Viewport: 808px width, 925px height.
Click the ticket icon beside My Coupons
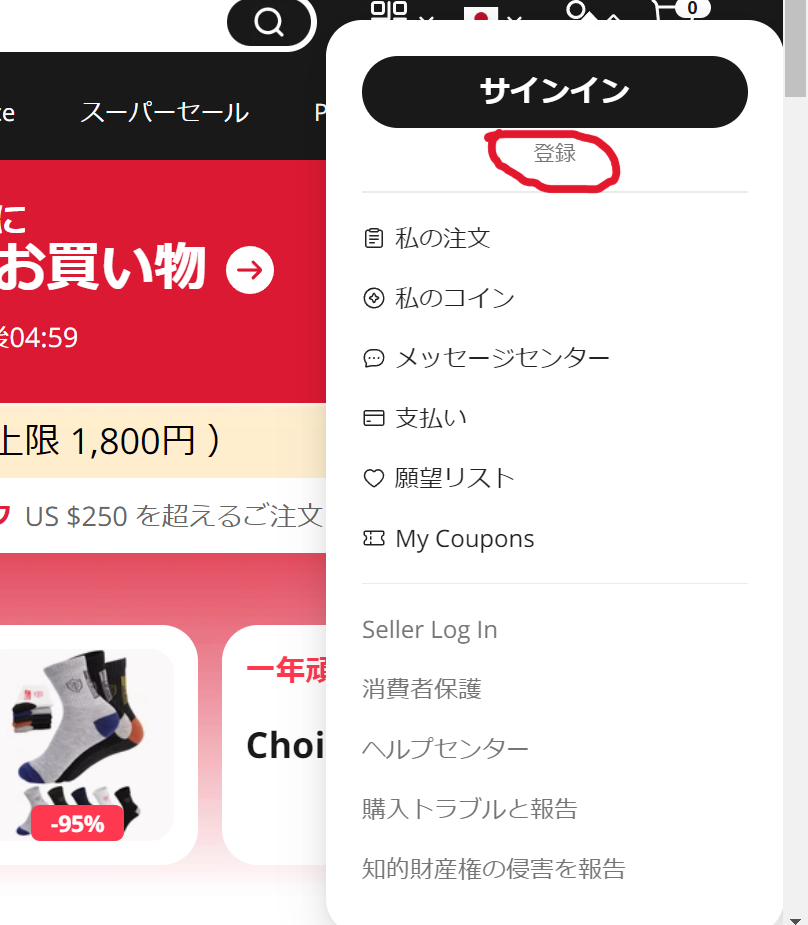[374, 538]
